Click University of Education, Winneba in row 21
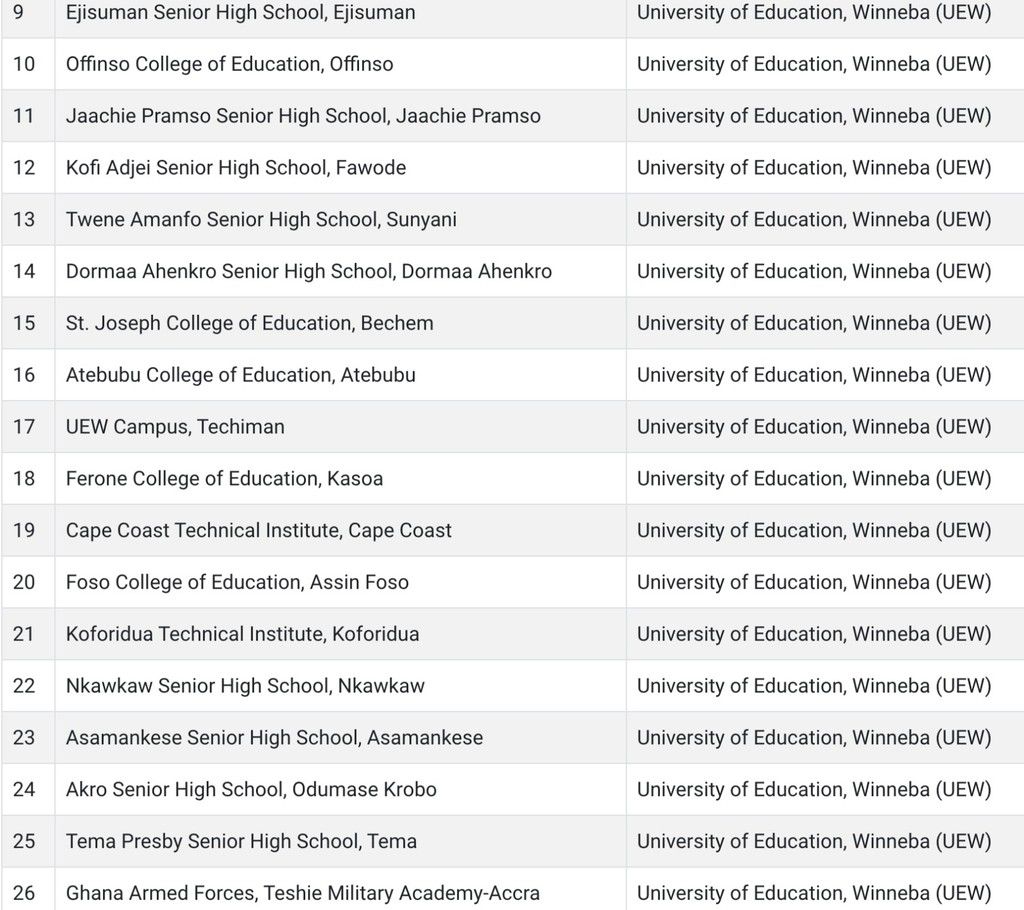 814,634
